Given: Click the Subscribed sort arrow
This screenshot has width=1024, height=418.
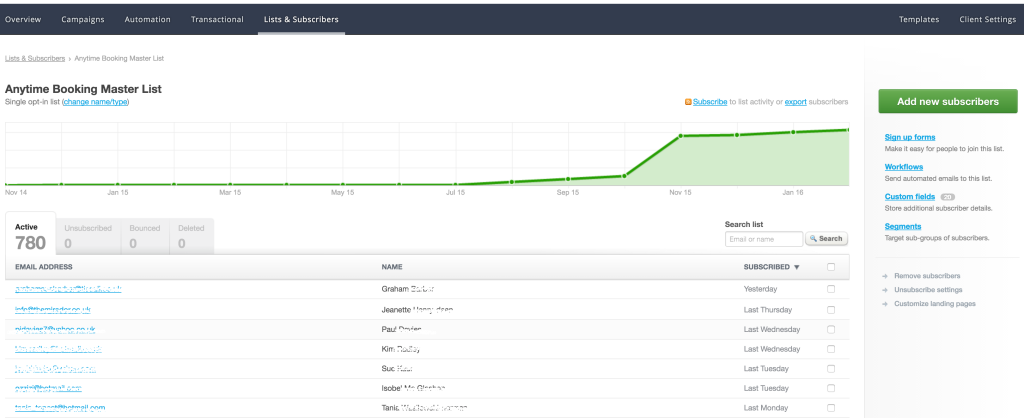Looking at the screenshot, I should pos(796,267).
